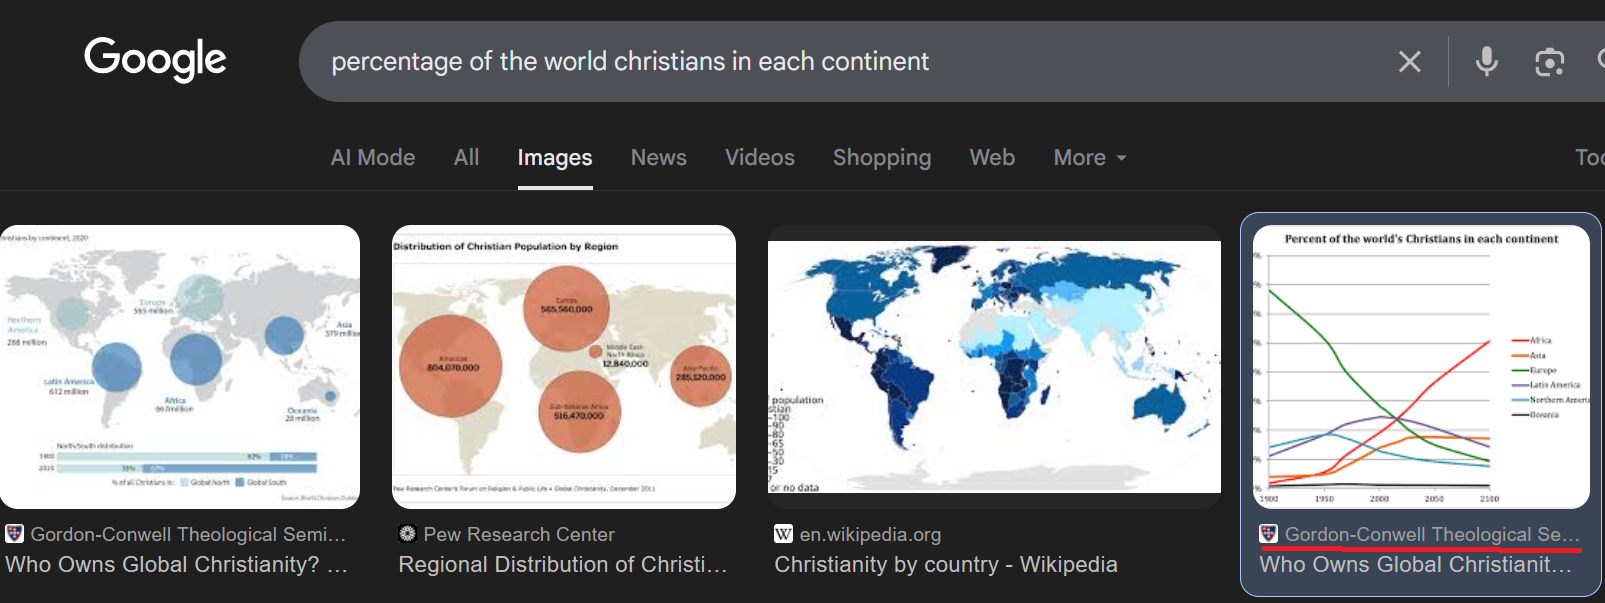This screenshot has height=603, width=1605.
Task: Open the line chart percent of Christians thumbnail
Action: 1421,367
